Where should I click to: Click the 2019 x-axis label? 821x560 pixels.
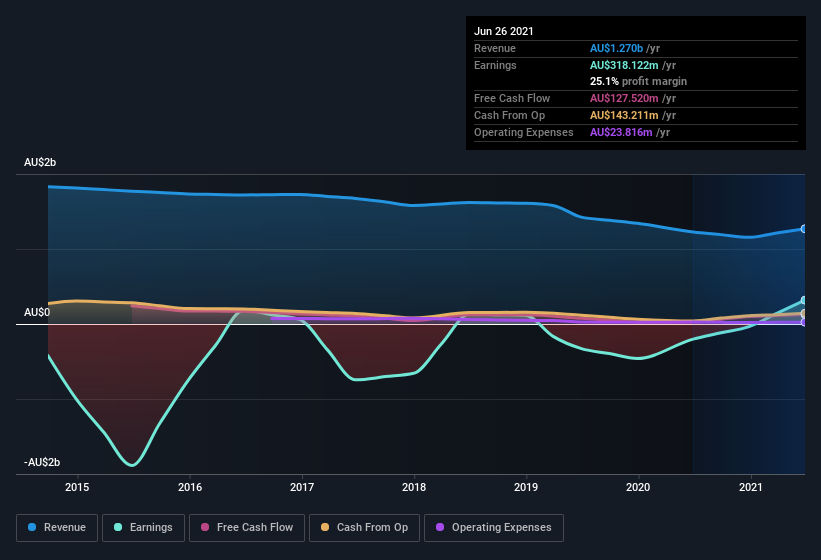click(526, 487)
